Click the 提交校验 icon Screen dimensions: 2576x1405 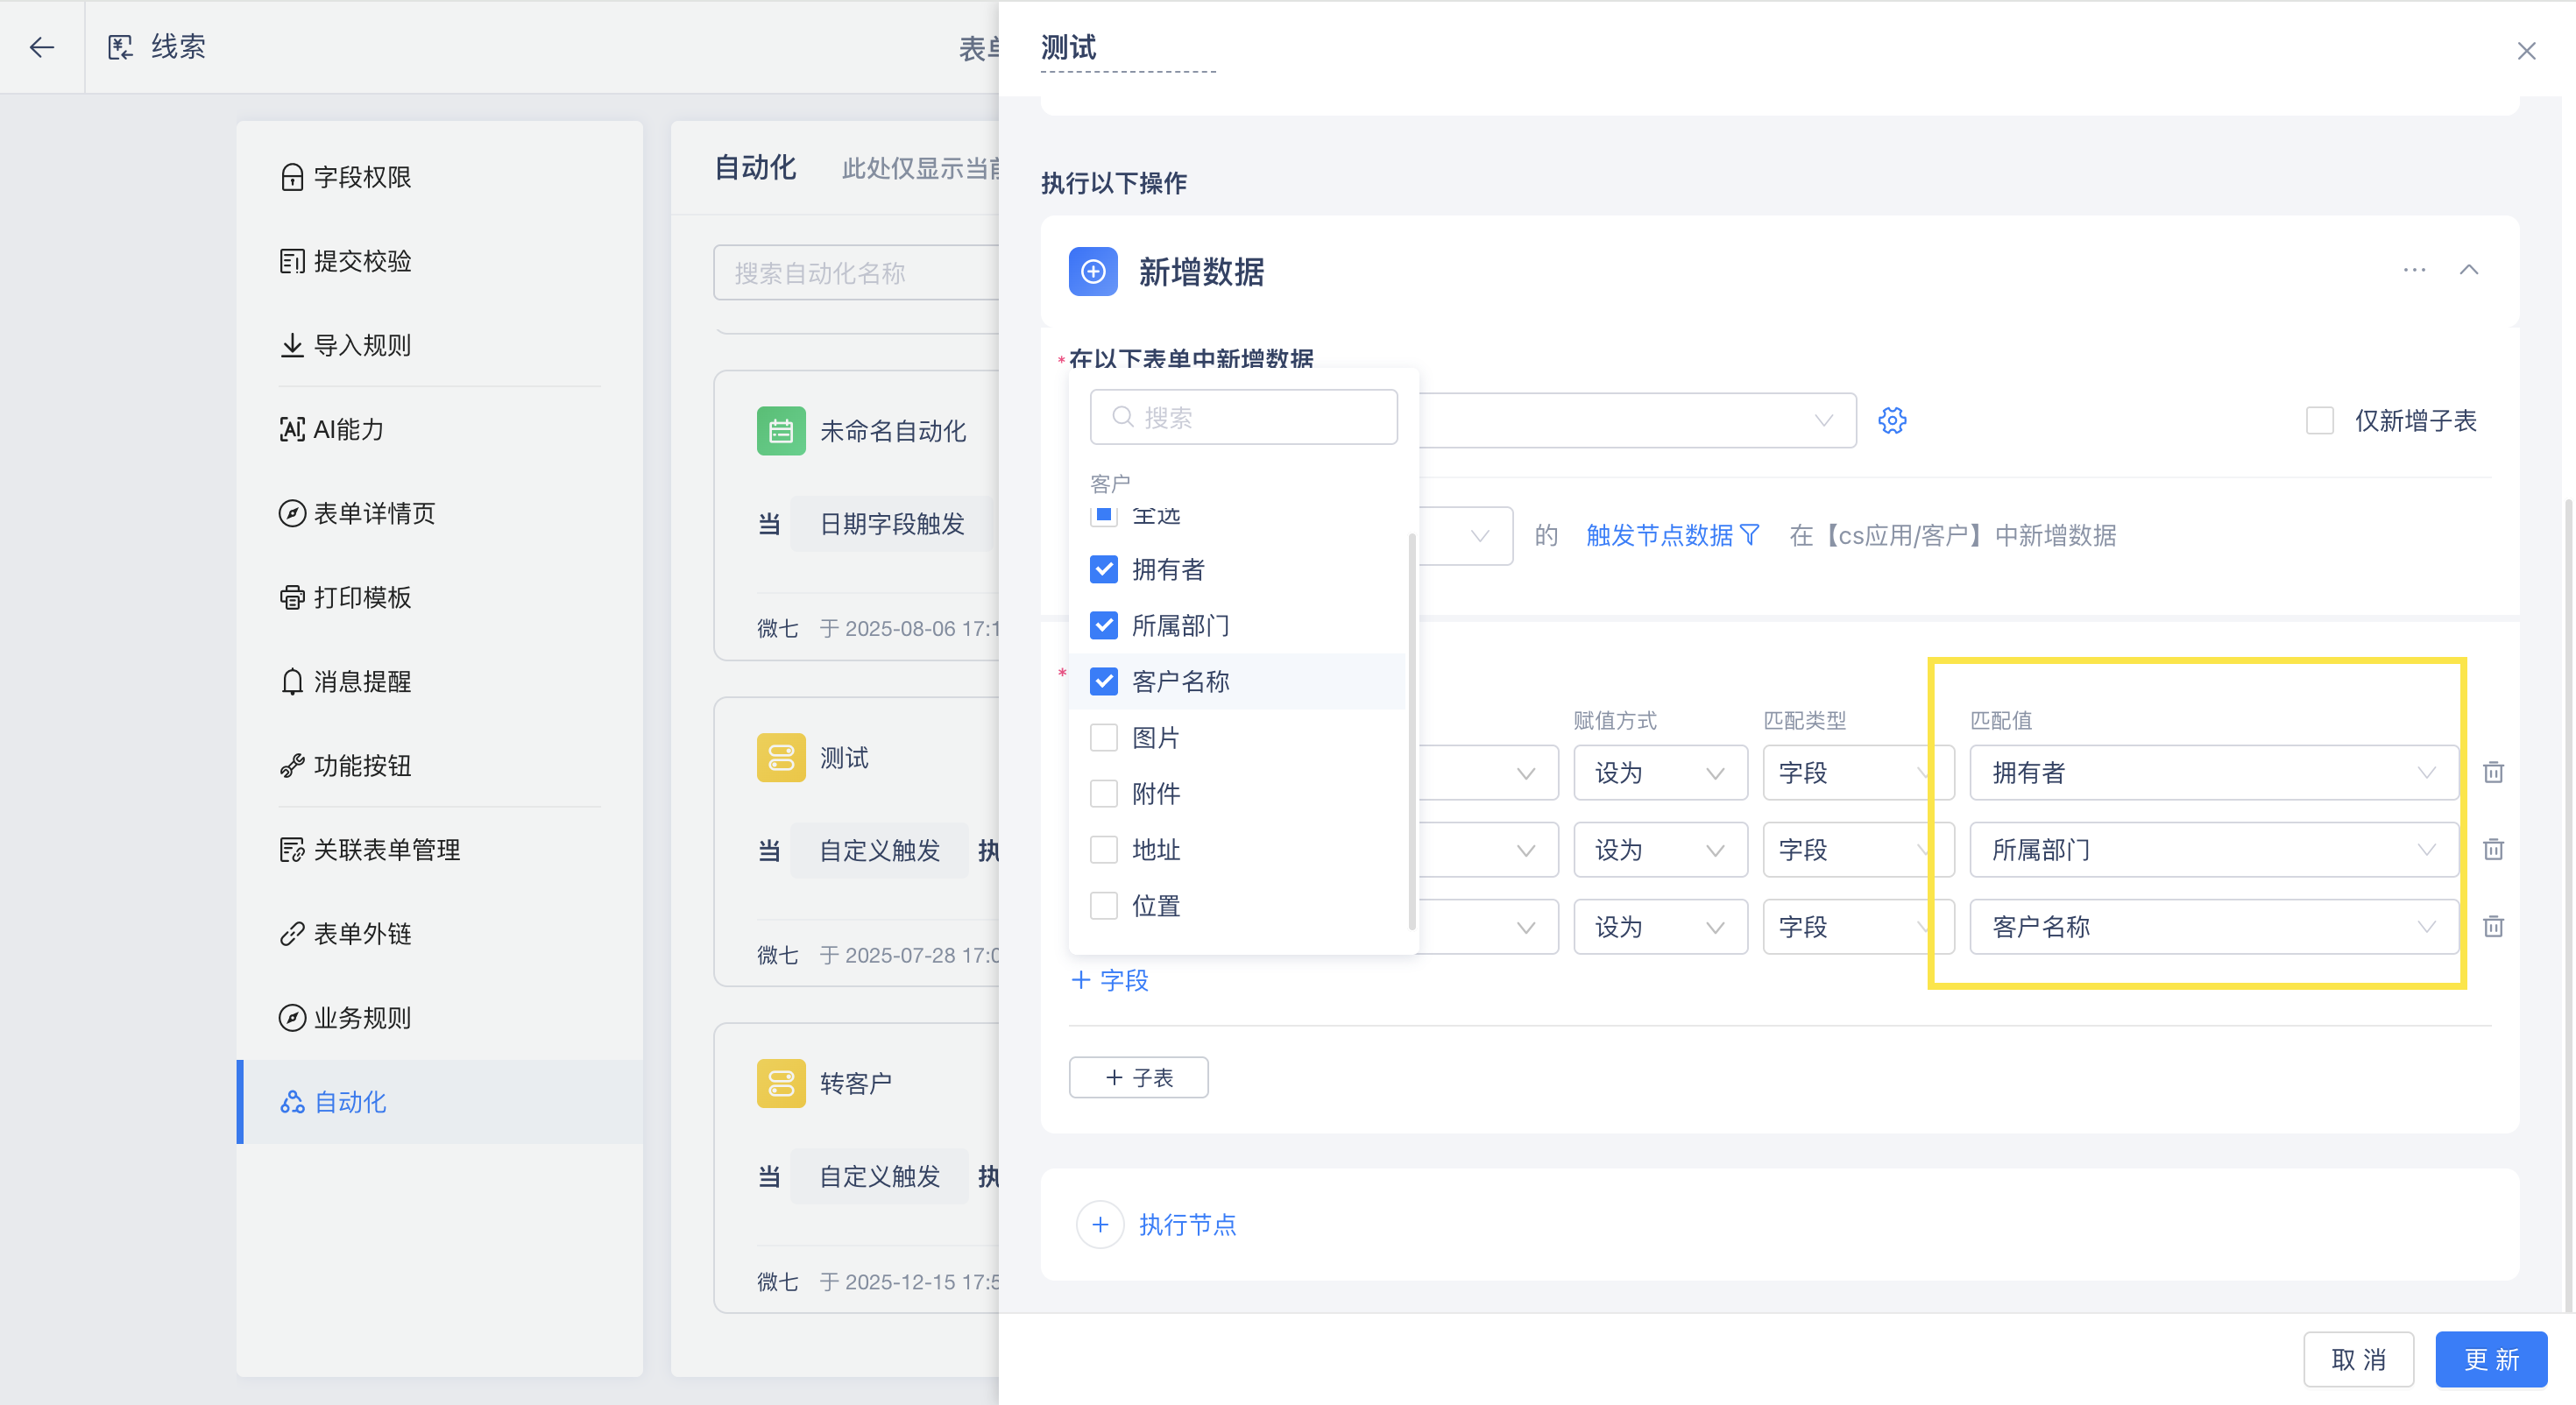292,261
